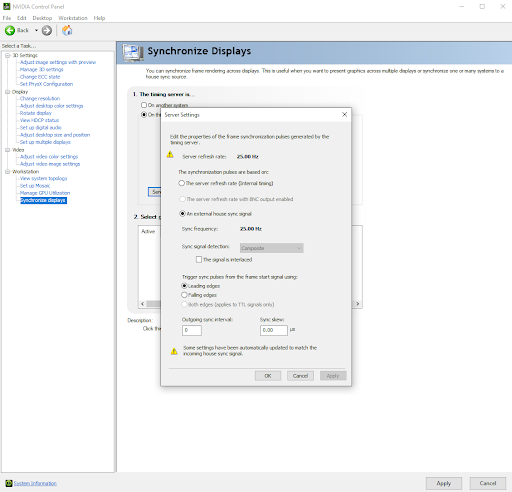Click the warning icon beside Server refresh rate

[170, 155]
